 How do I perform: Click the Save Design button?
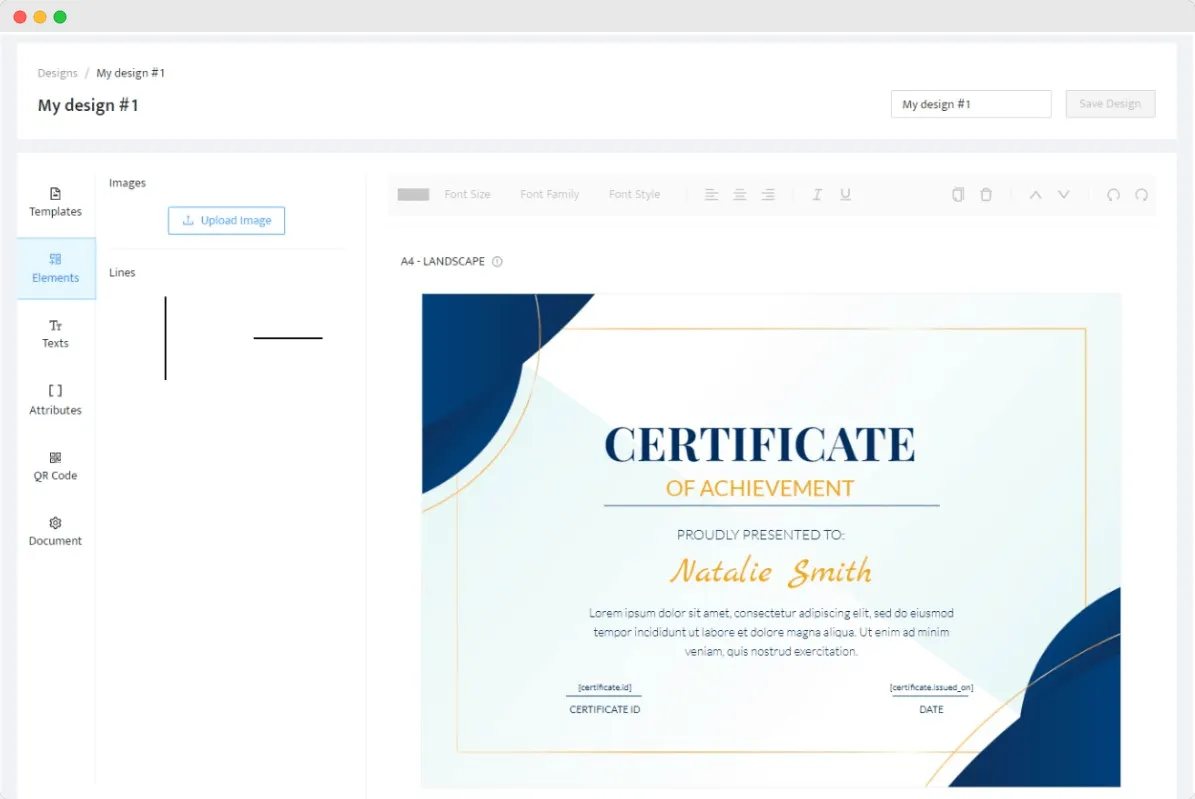pos(1110,103)
